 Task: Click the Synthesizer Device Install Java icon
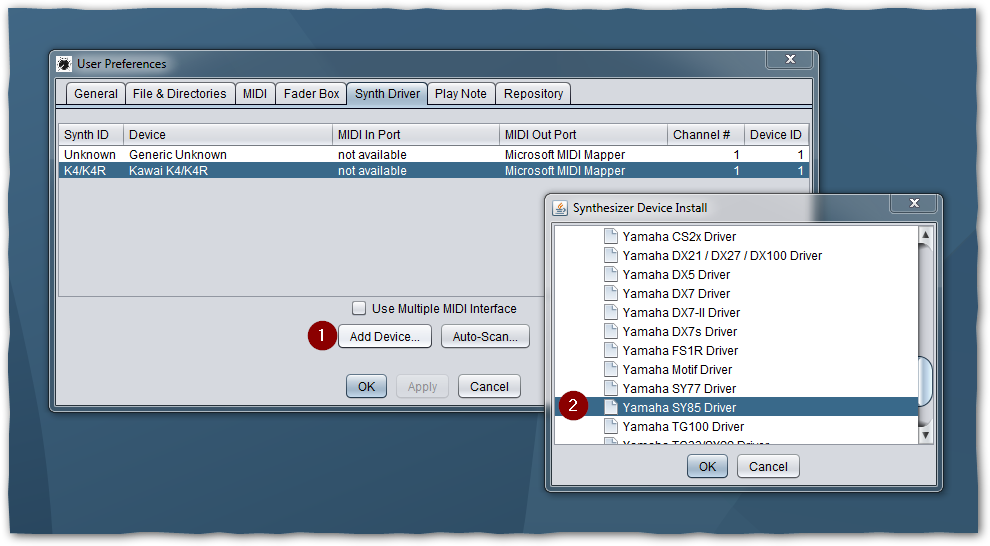(559, 208)
